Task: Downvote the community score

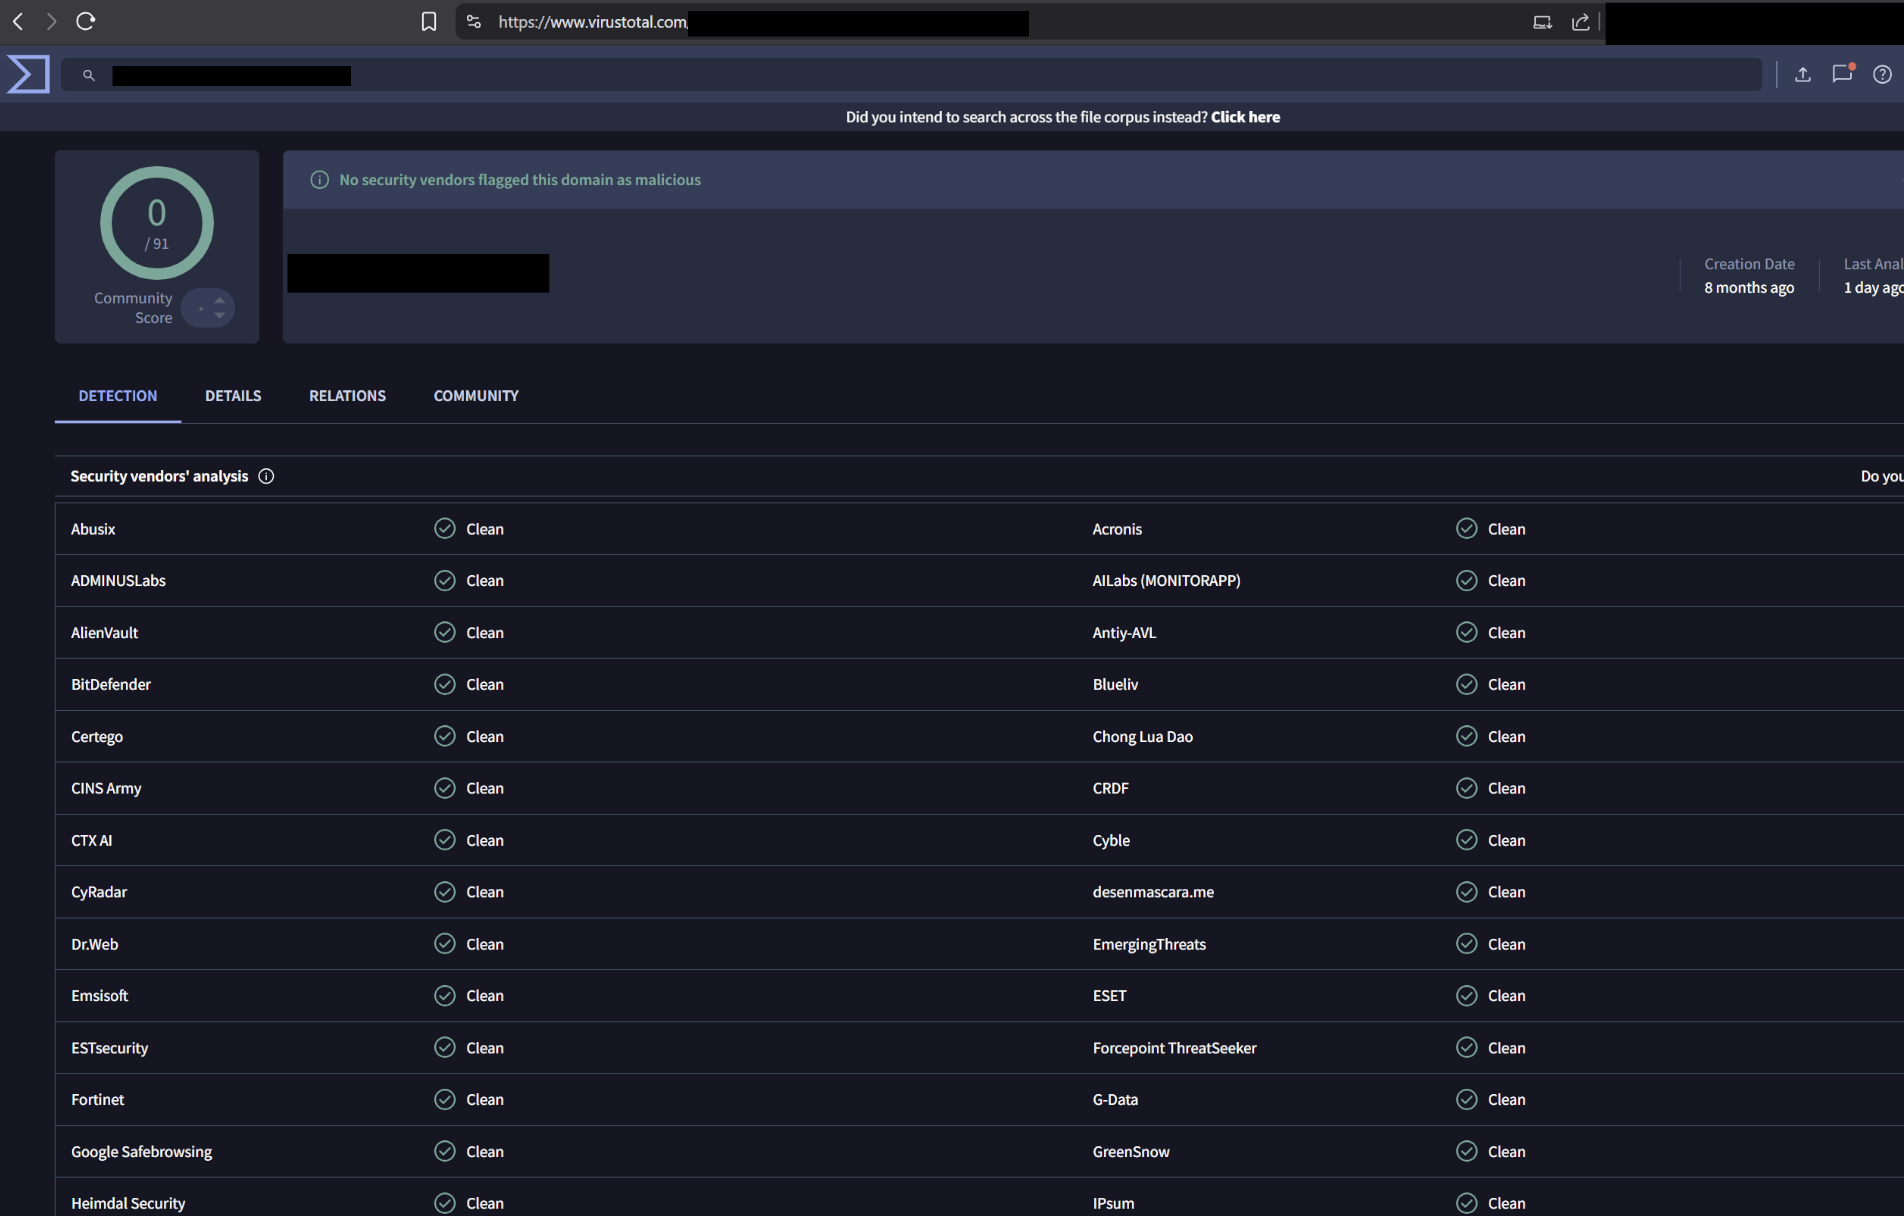Action: (219, 316)
